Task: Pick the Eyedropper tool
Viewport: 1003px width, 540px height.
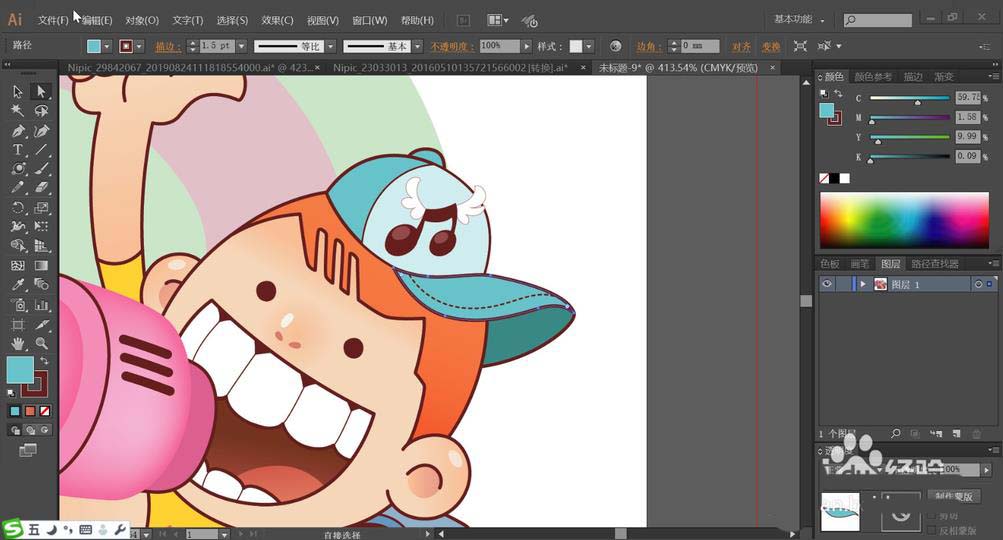Action: click(x=18, y=285)
